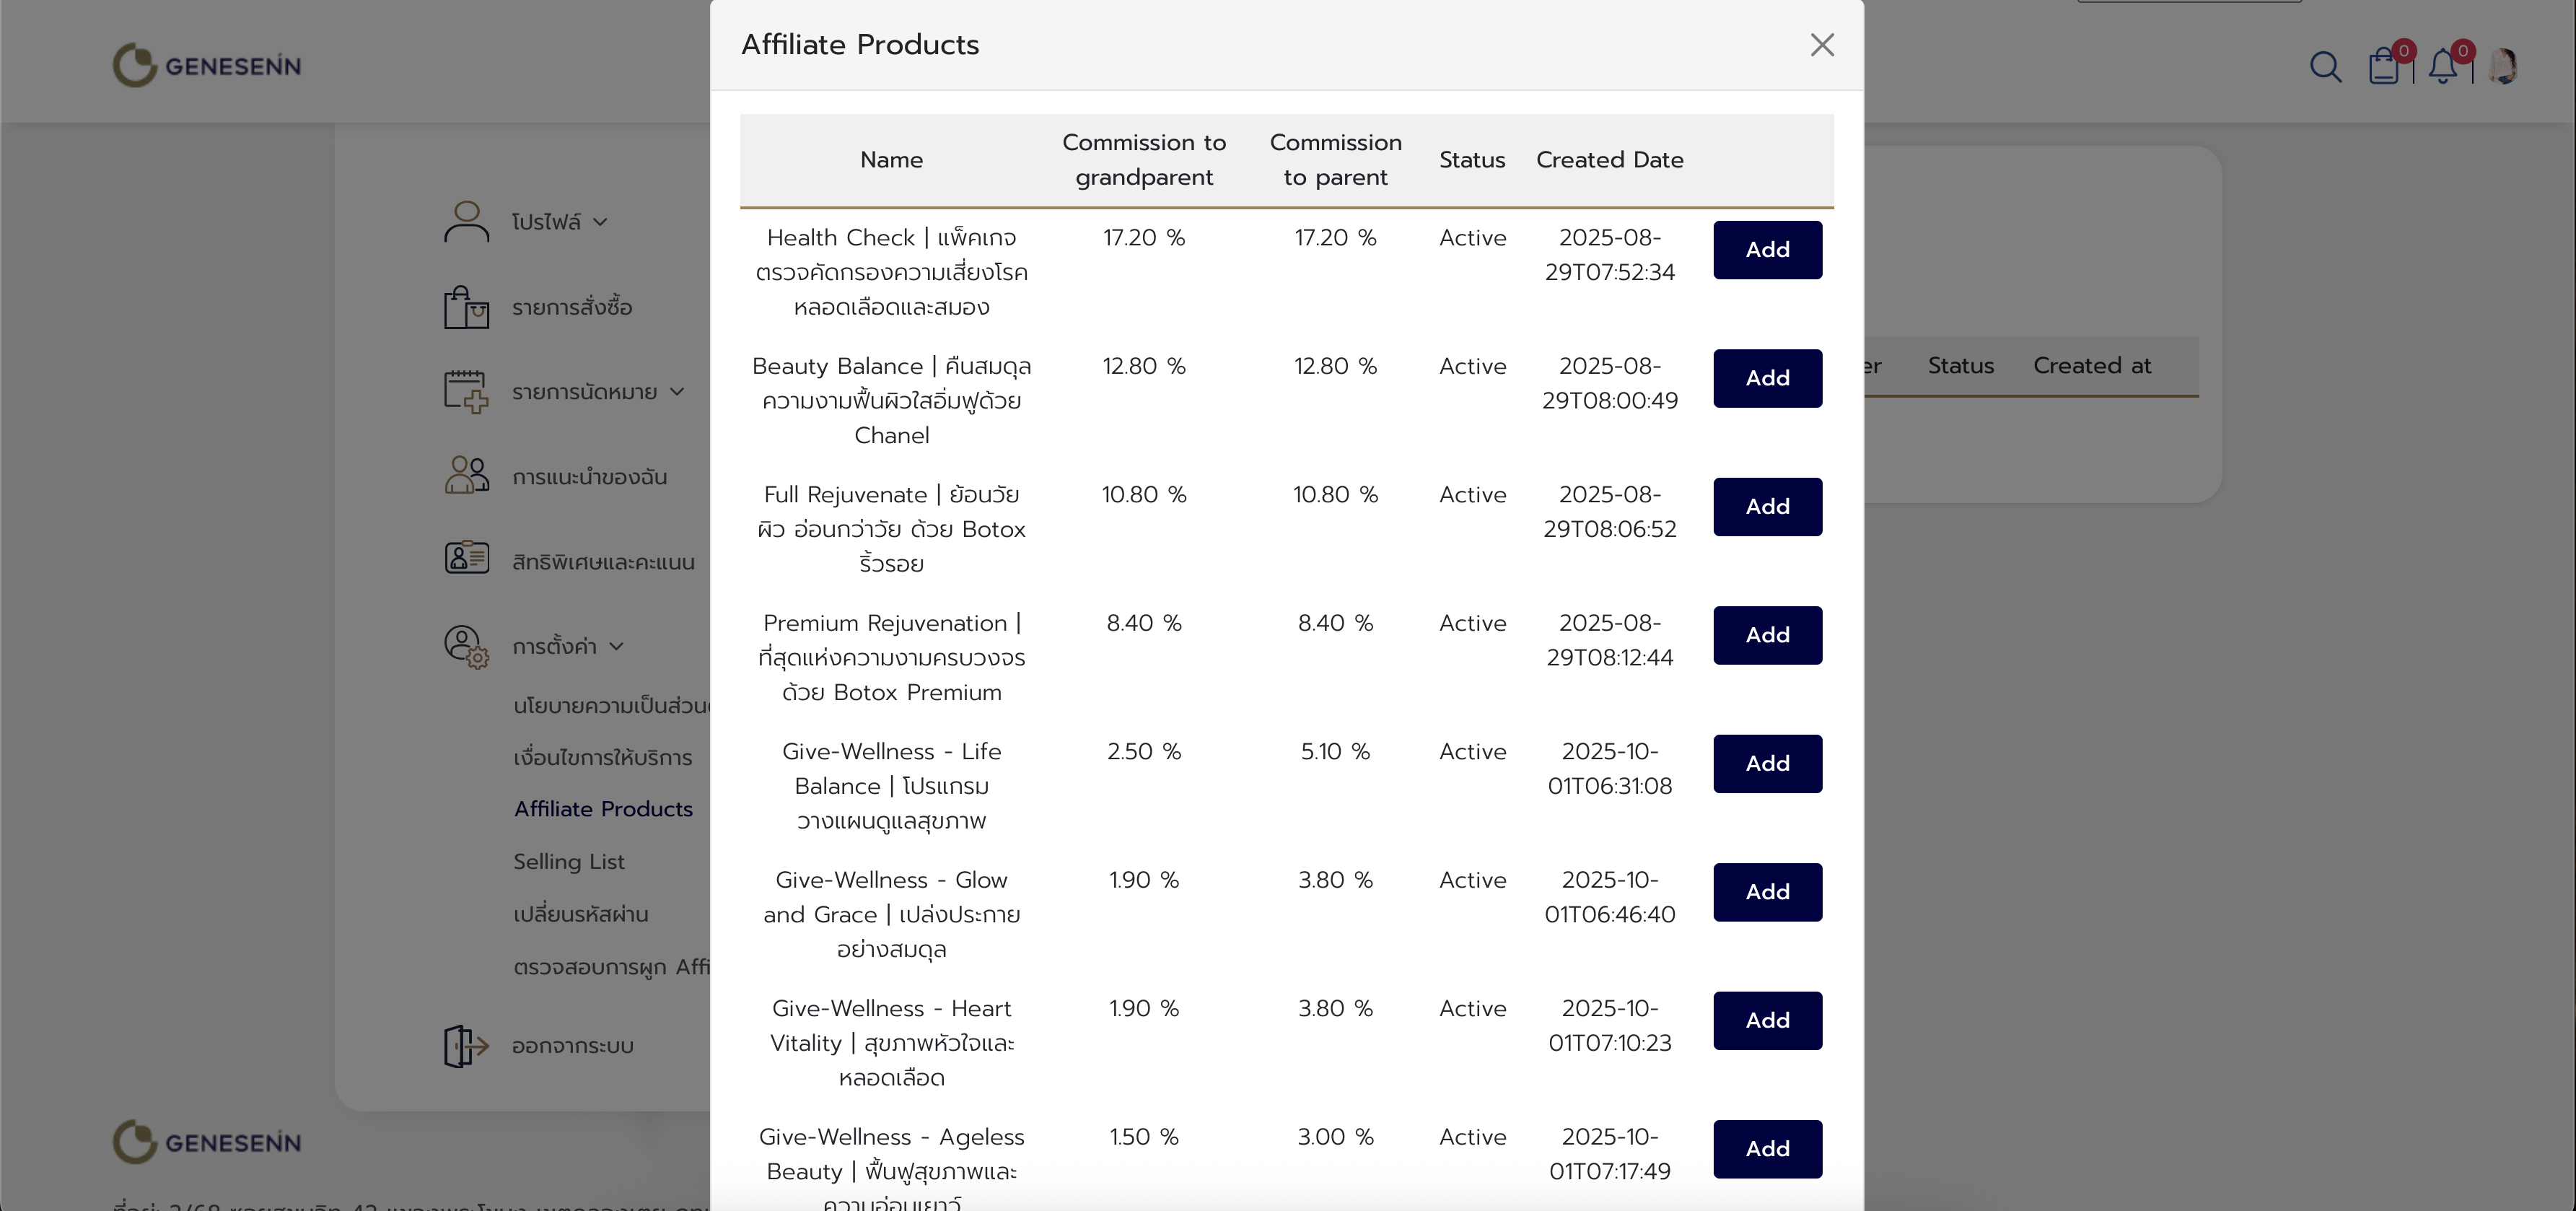2576x1211 pixels.
Task: Add the Give-Wellness Life Balance product
Action: (x=1767, y=764)
